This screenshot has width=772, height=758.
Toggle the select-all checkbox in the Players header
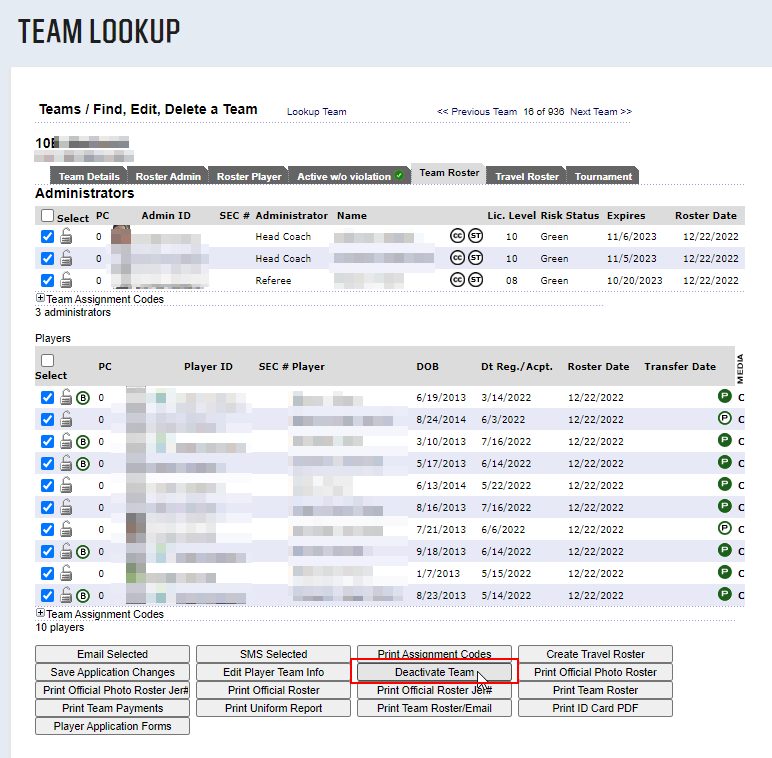click(47, 361)
